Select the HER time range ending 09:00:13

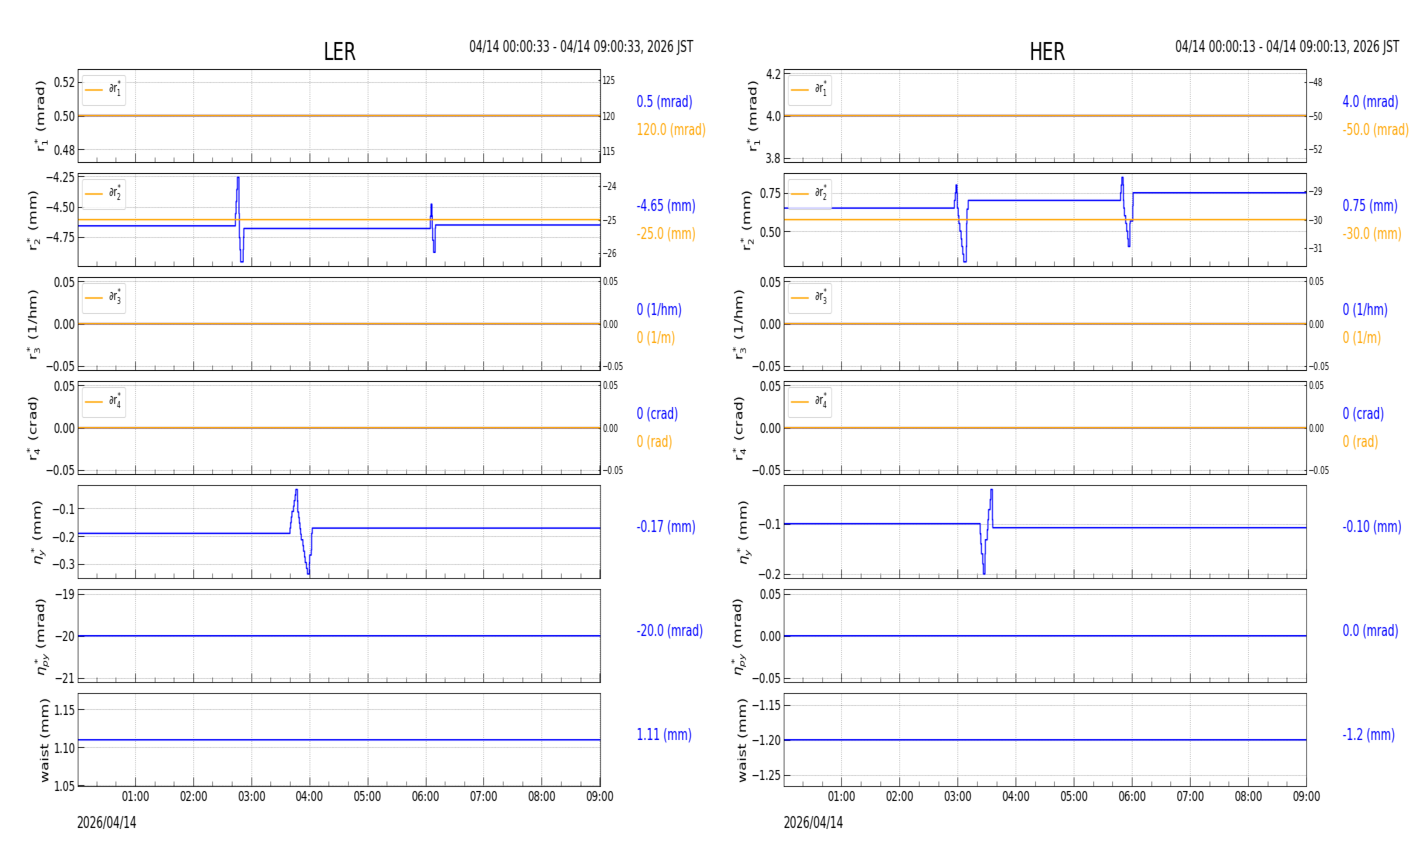pyautogui.click(x=1287, y=47)
